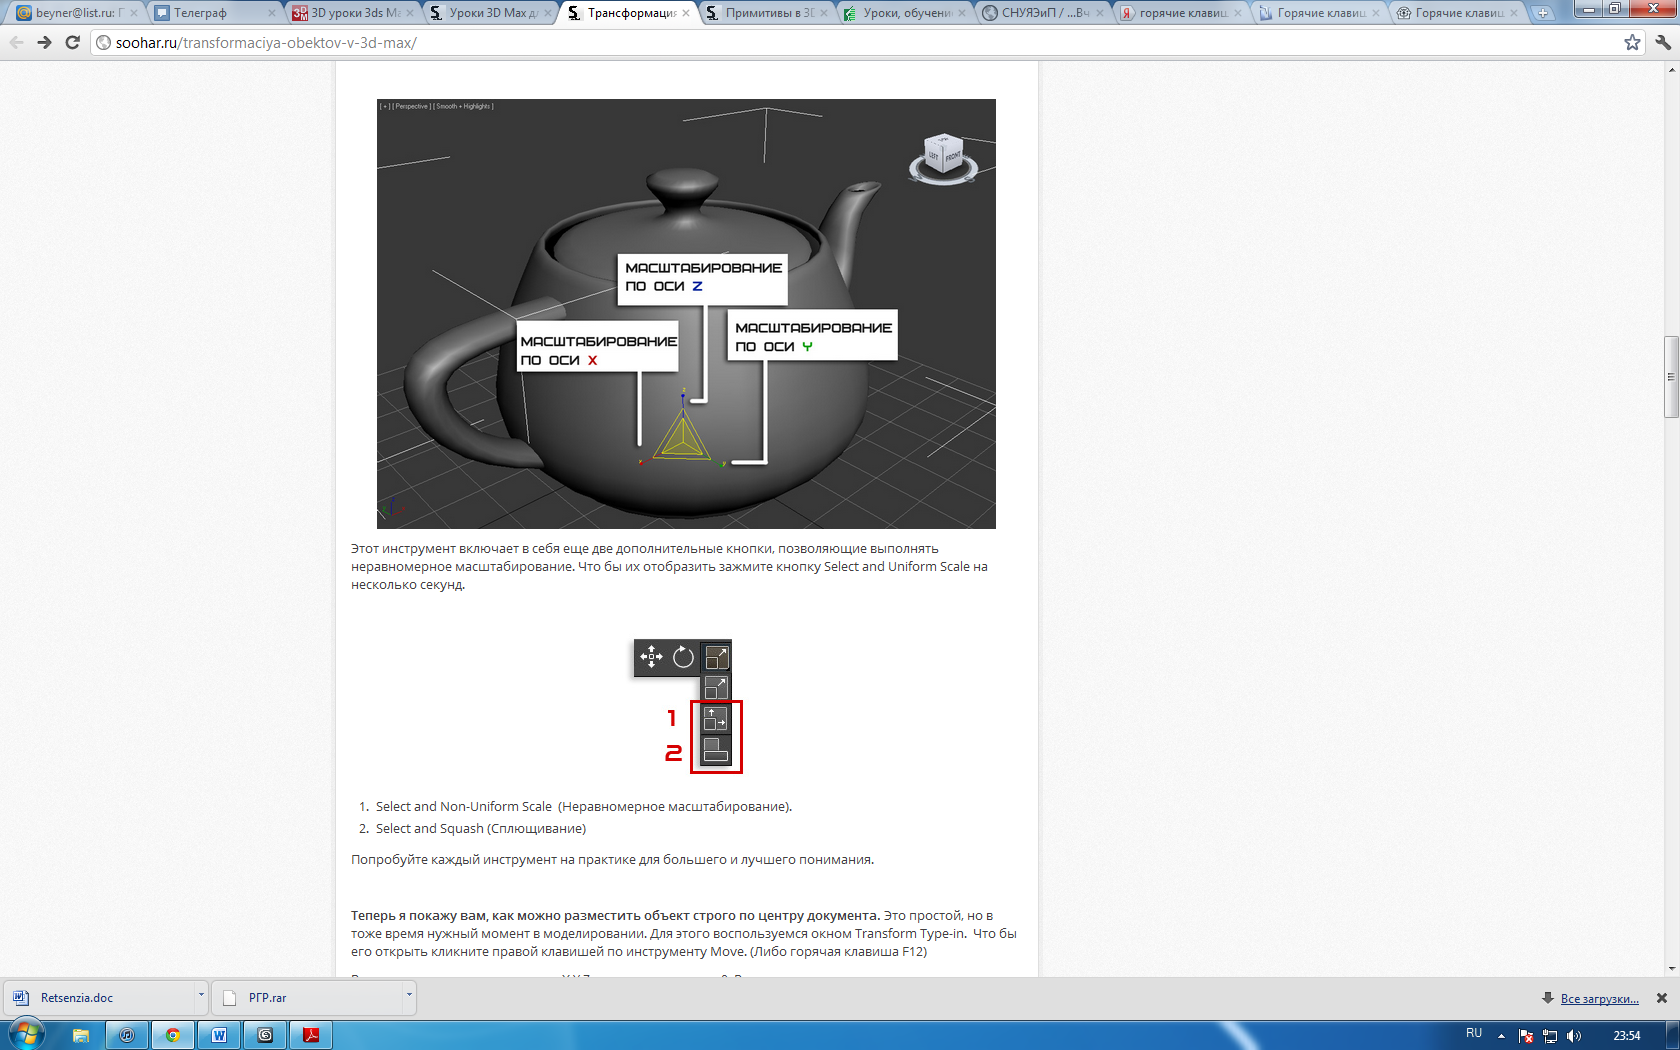Click the network icon in the tray
The height and width of the screenshot is (1050, 1680).
coord(1550,1036)
